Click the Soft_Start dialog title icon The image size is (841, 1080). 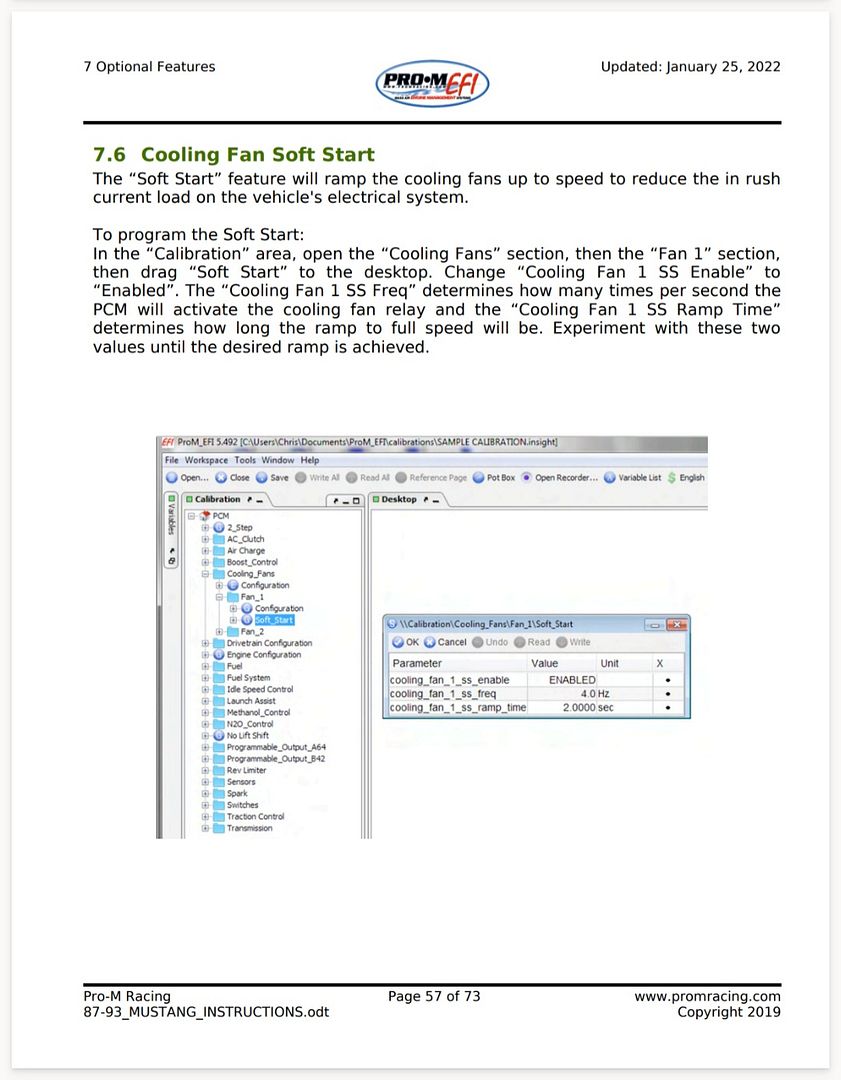tap(393, 624)
